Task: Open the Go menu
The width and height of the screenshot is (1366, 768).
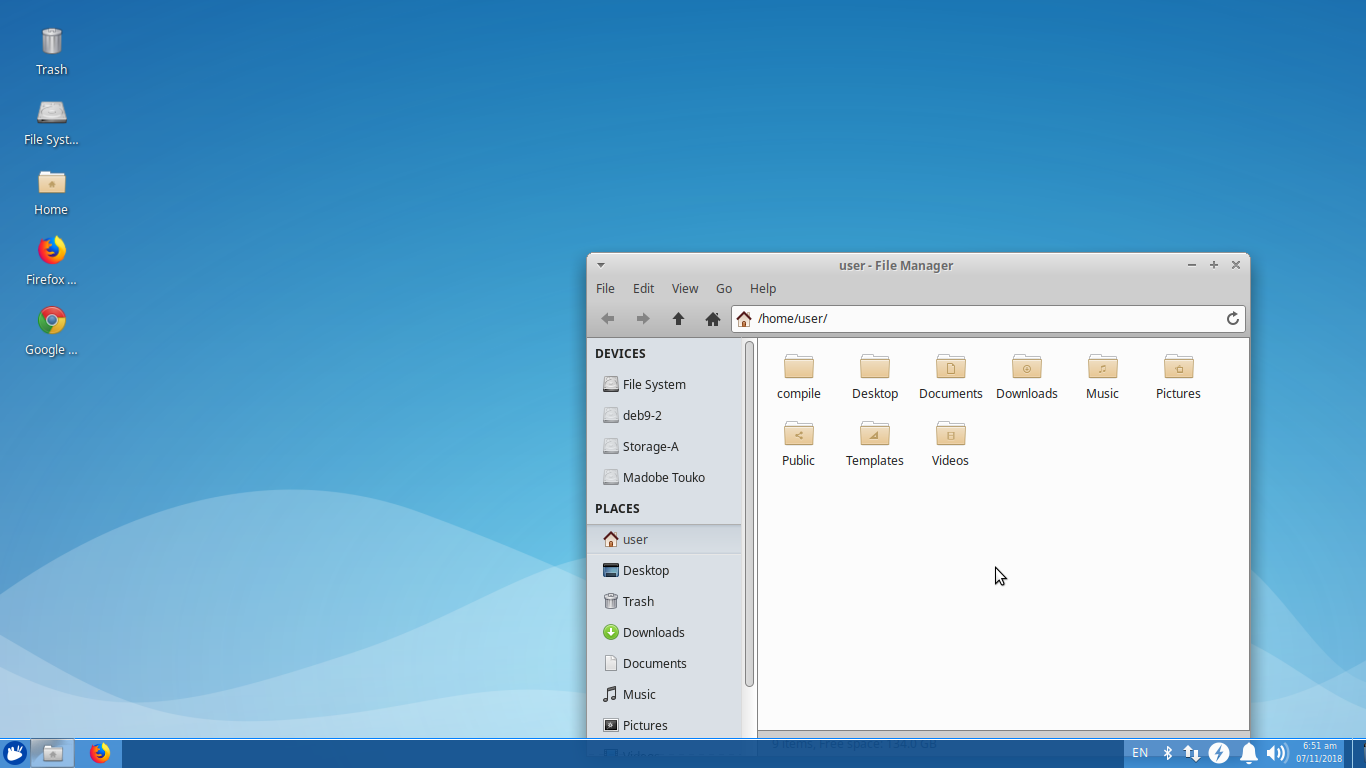Action: point(724,288)
